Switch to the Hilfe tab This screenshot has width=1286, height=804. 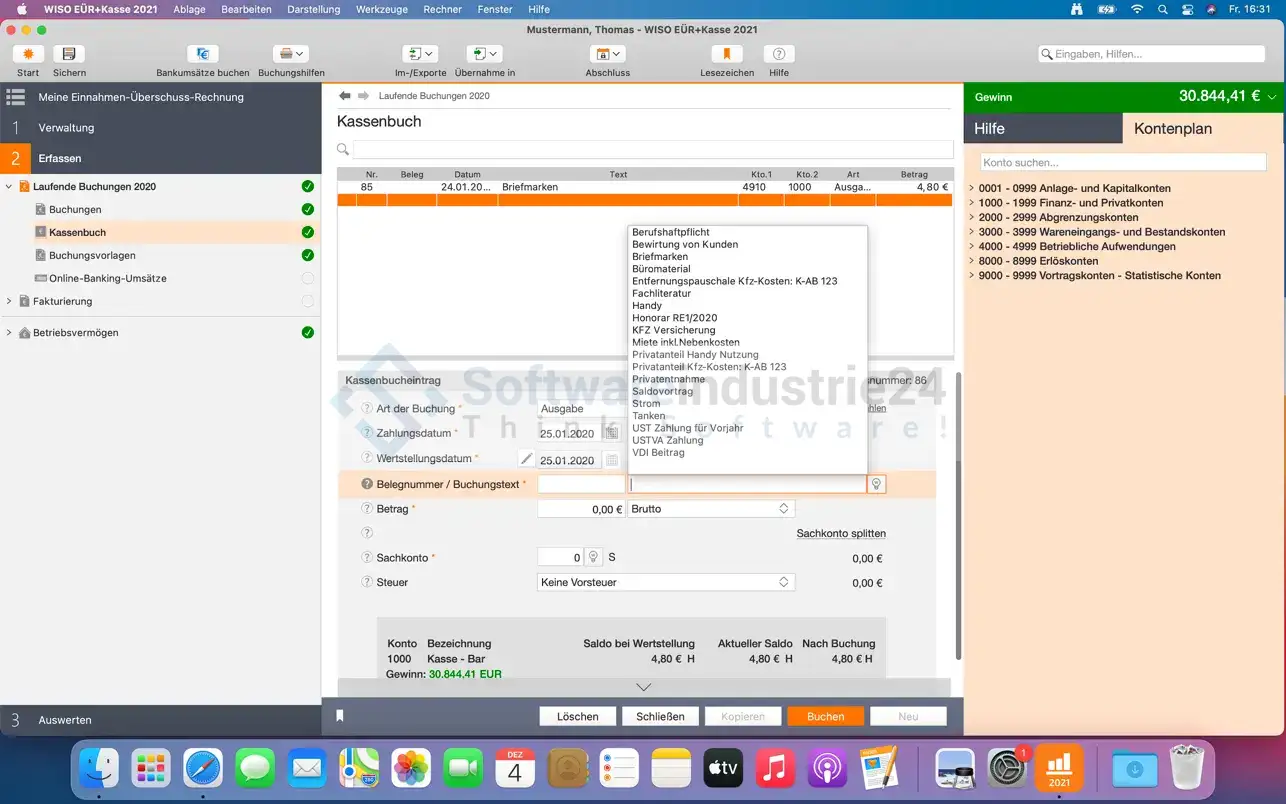pos(1042,129)
